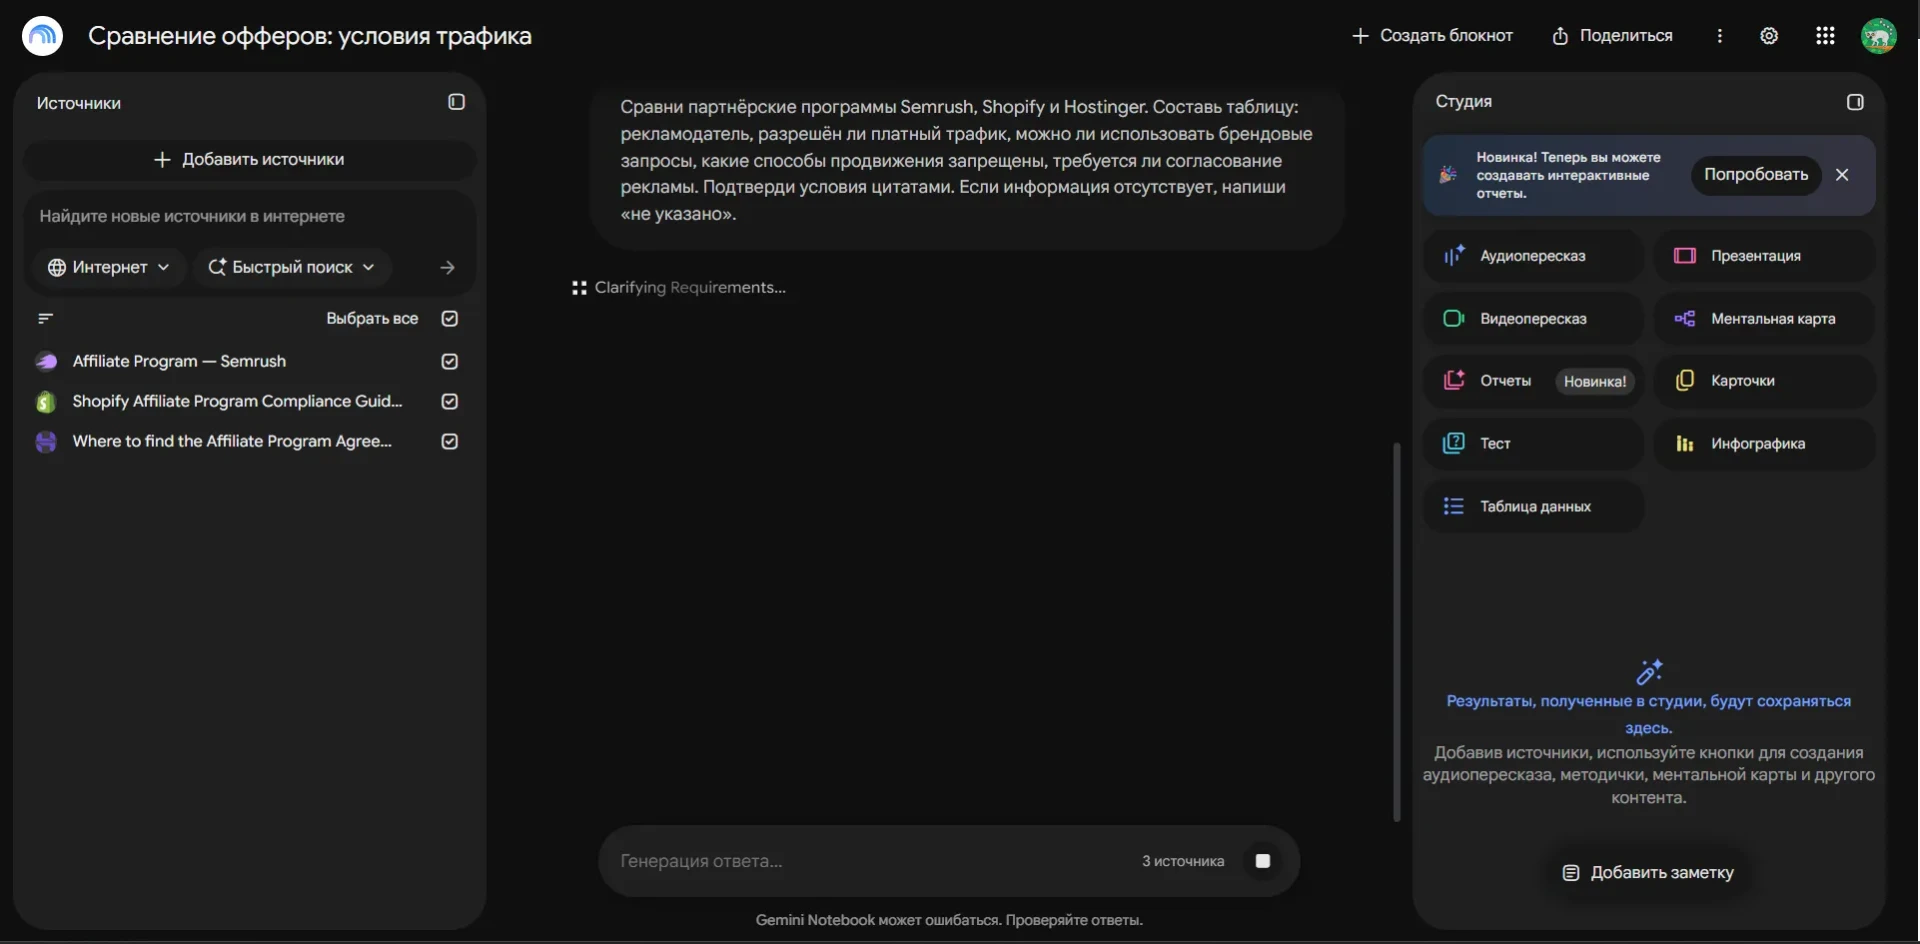This screenshot has height=944, width=1920.
Task: Open the account avatar menu
Action: [x=1879, y=36]
